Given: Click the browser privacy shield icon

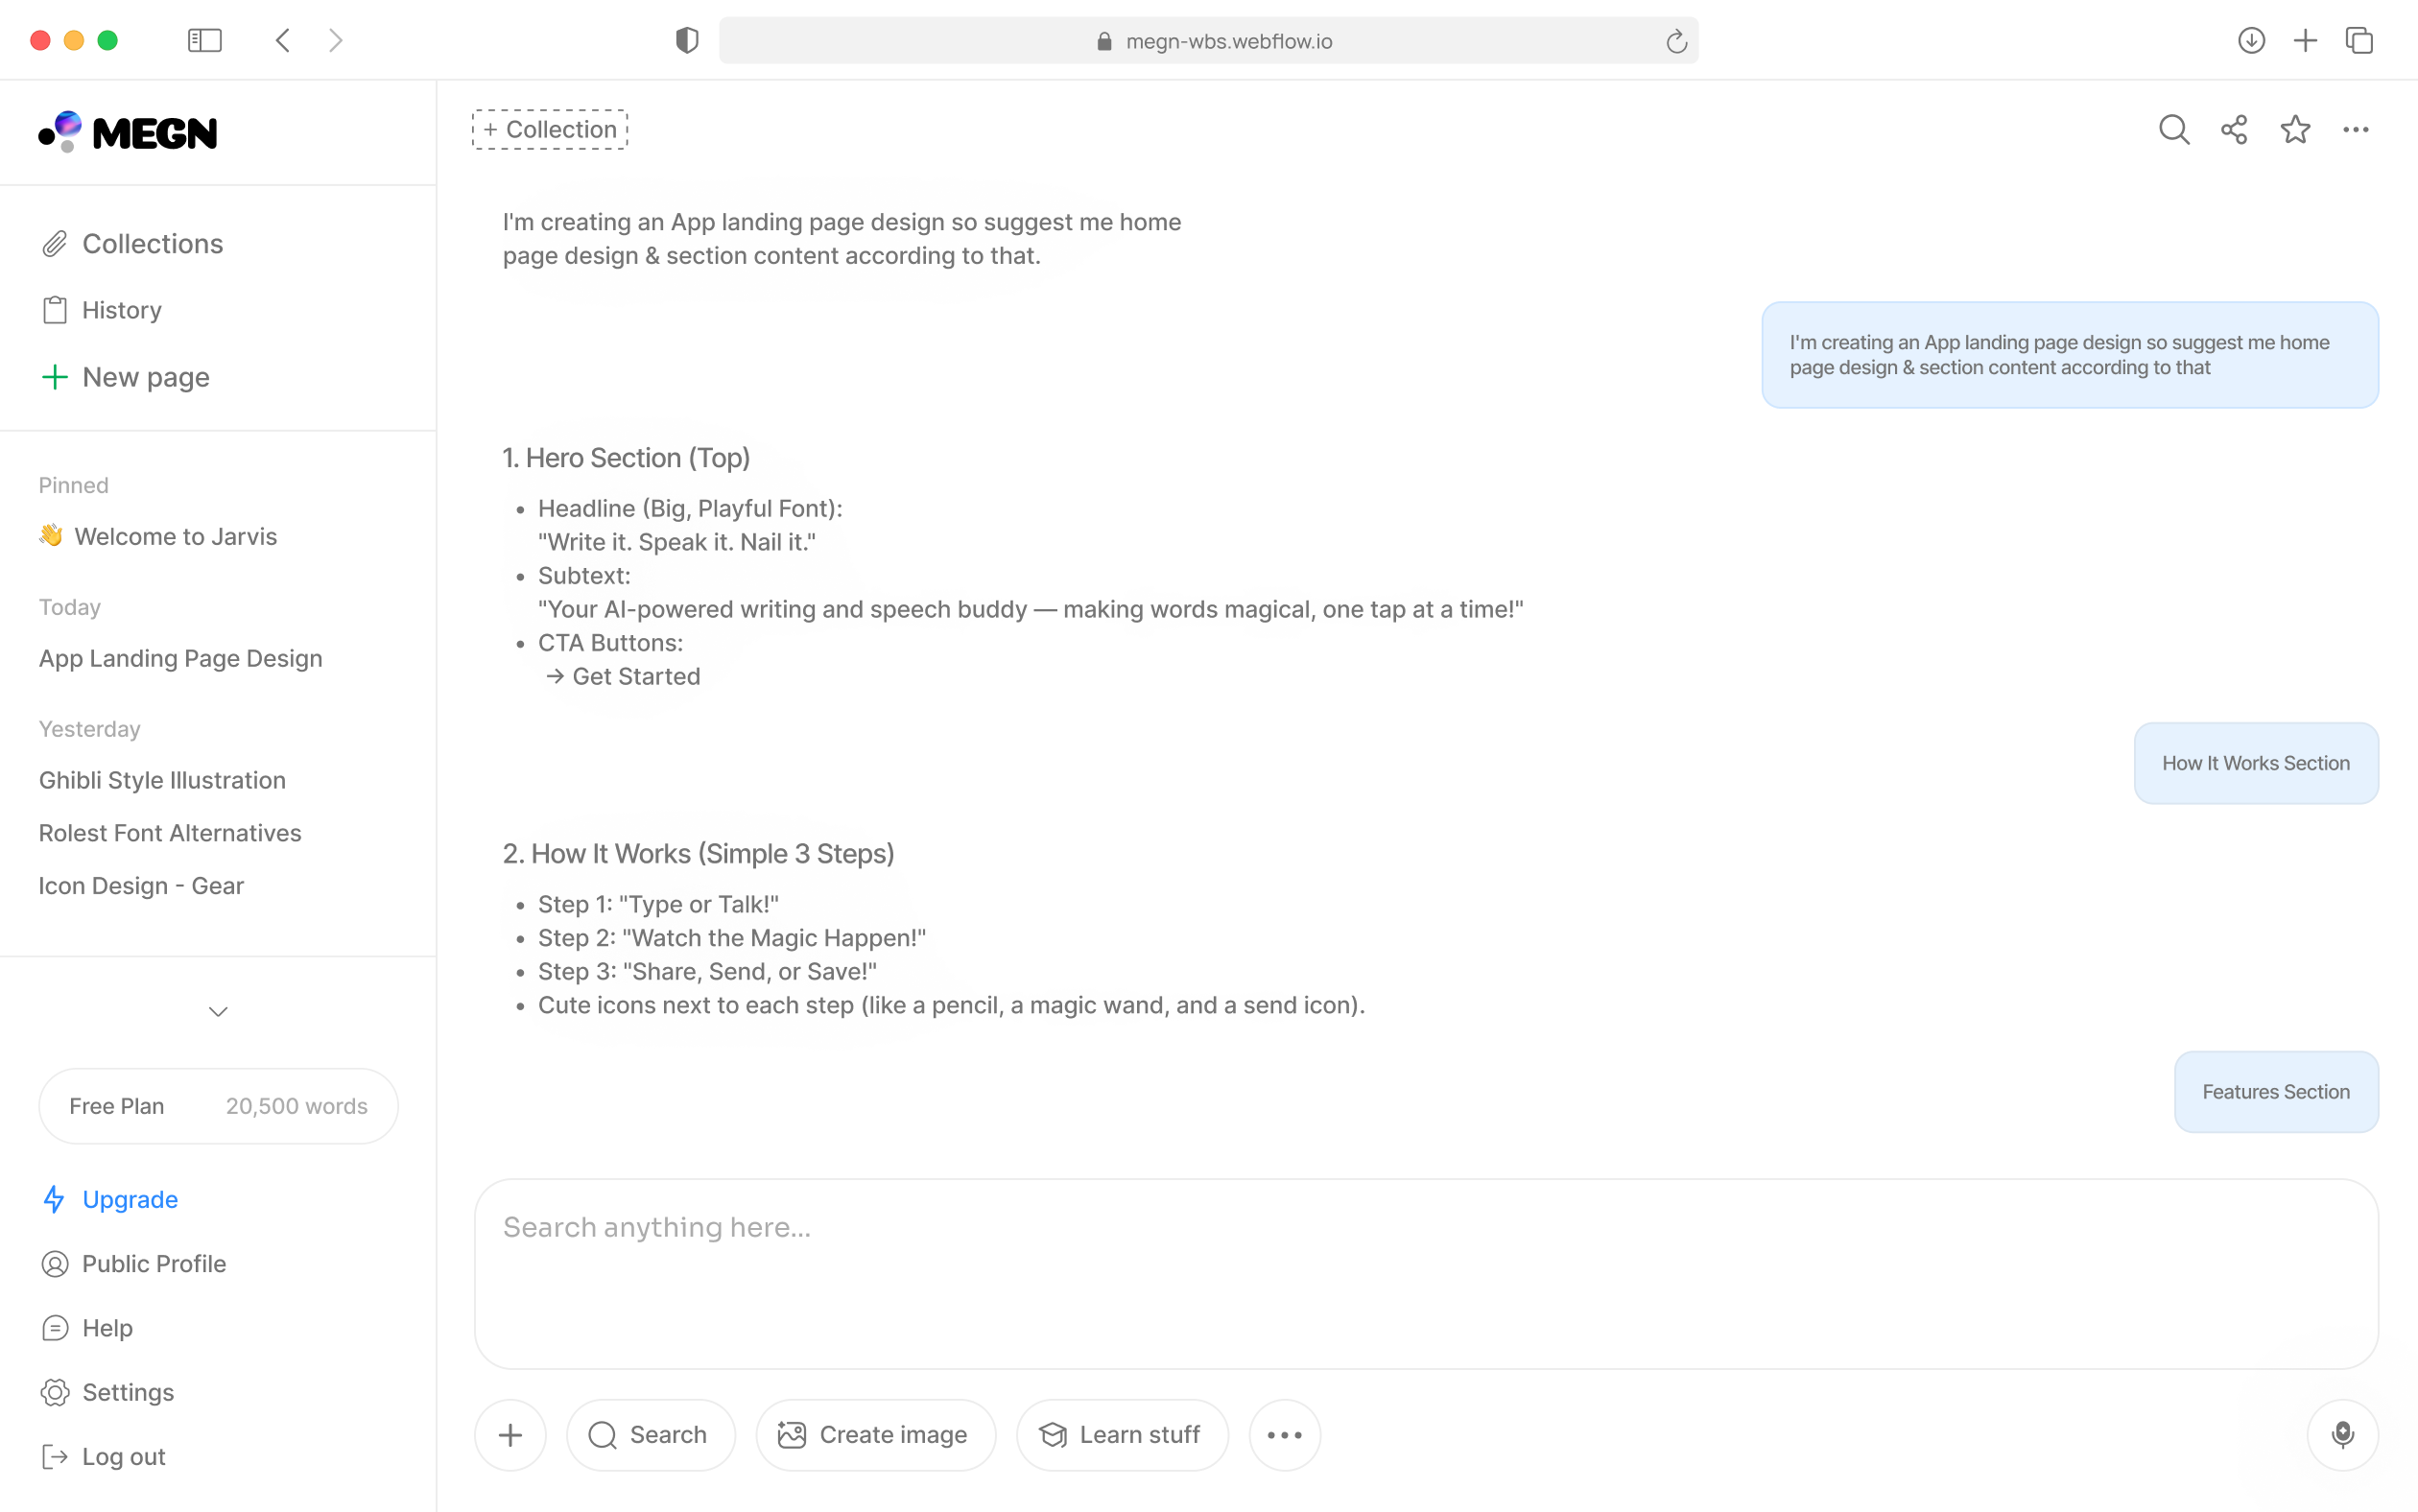Looking at the screenshot, I should tap(687, 40).
